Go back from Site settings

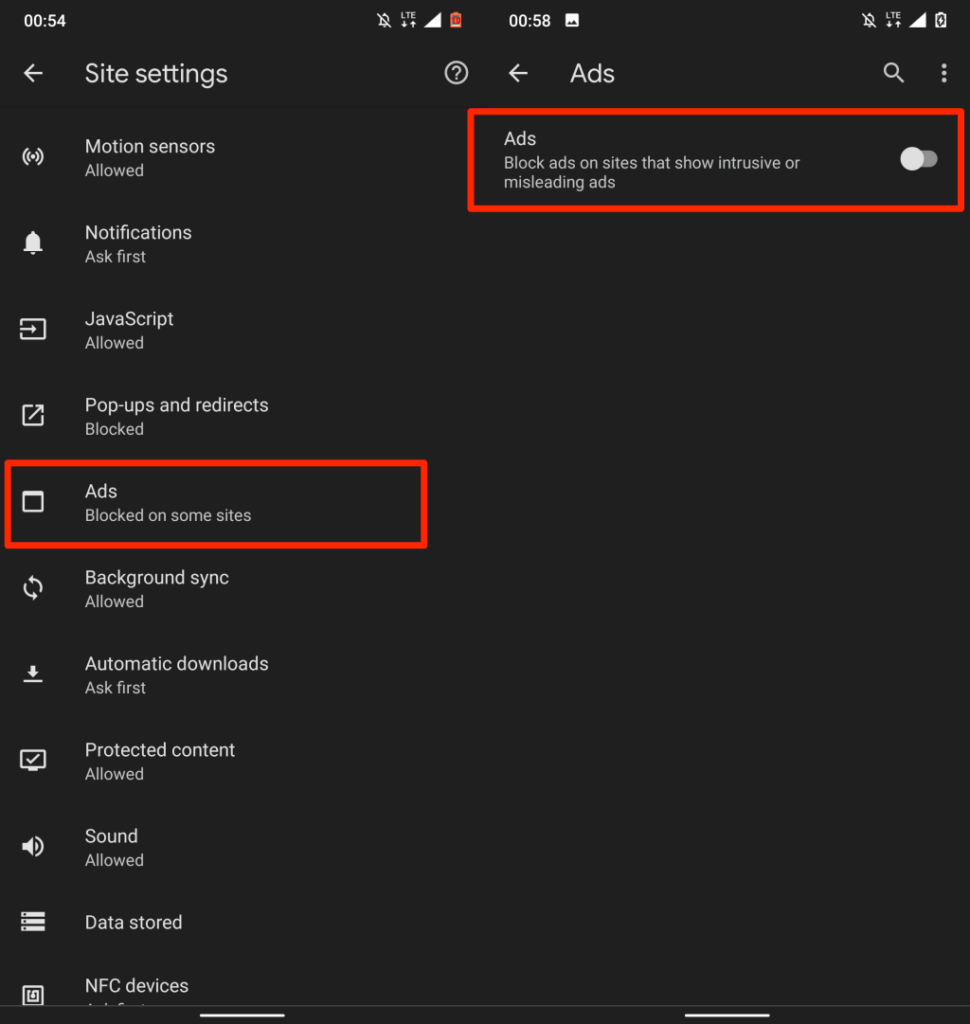click(x=33, y=73)
